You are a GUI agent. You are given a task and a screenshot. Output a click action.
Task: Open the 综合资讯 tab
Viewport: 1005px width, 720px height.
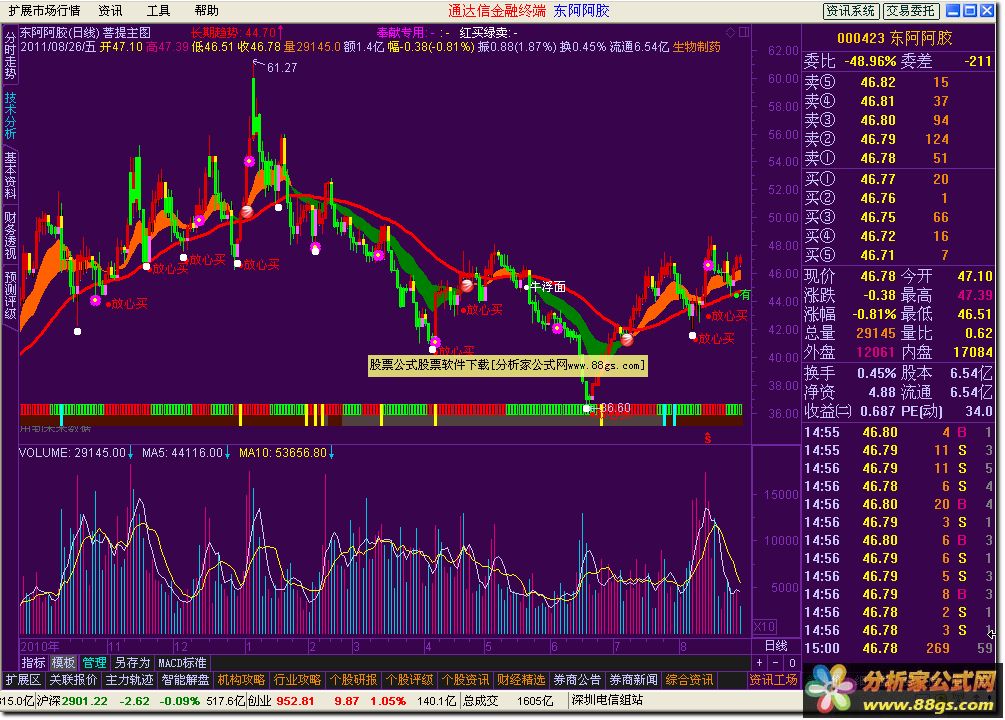[x=690, y=680]
